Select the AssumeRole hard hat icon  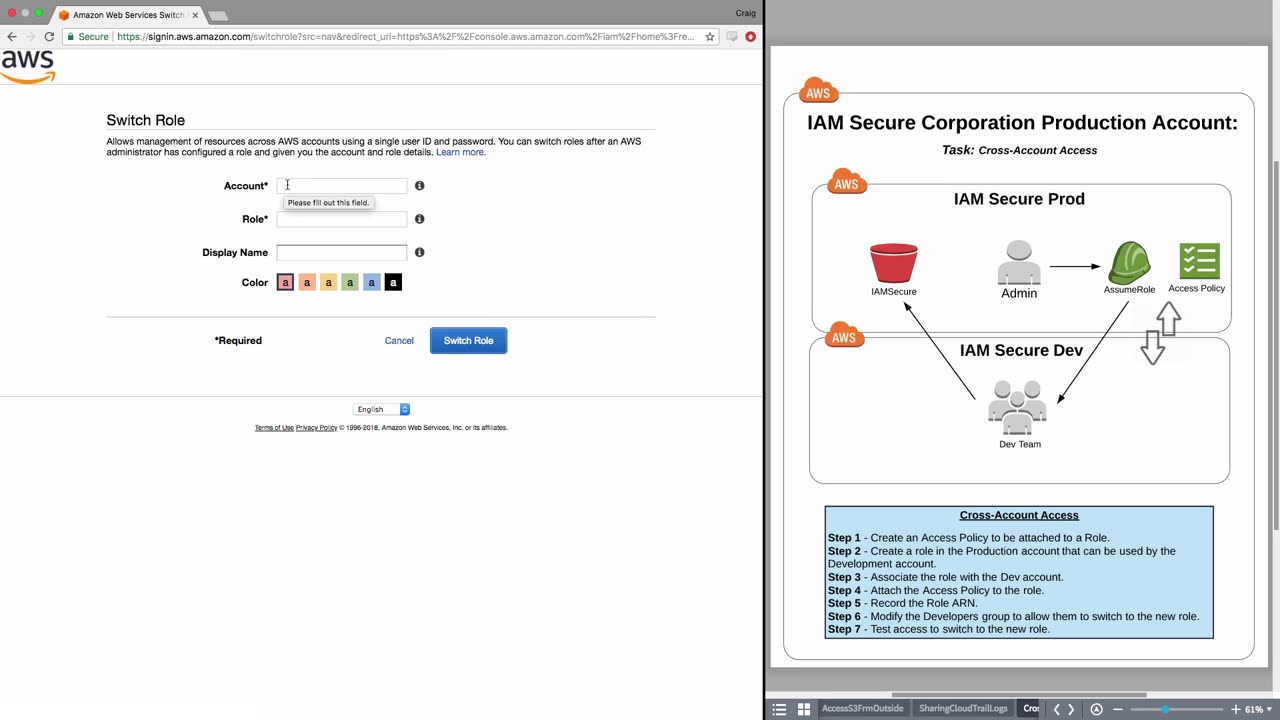(x=1128, y=262)
